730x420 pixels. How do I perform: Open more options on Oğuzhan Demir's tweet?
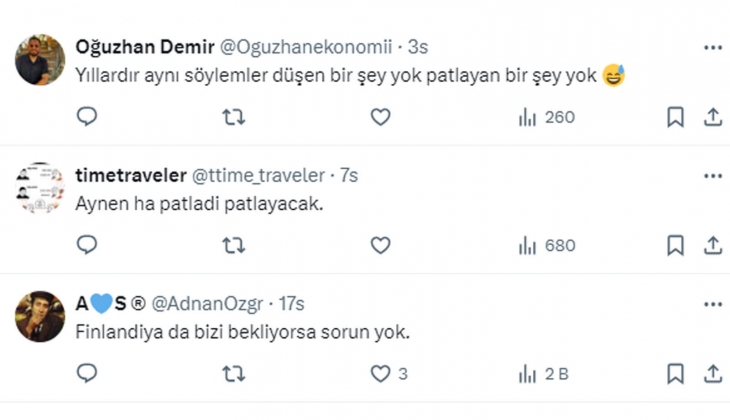(x=712, y=47)
